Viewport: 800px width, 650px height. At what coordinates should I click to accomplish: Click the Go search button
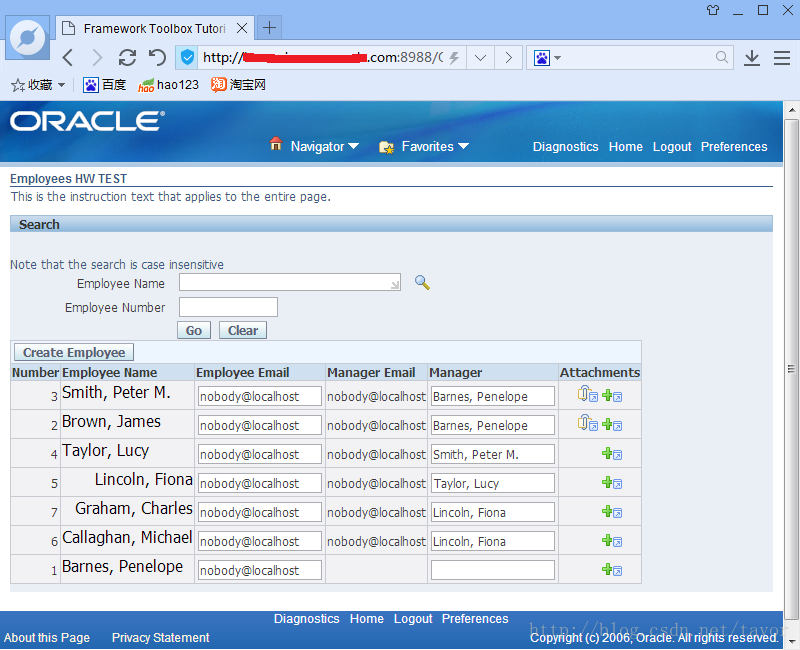pyautogui.click(x=194, y=330)
